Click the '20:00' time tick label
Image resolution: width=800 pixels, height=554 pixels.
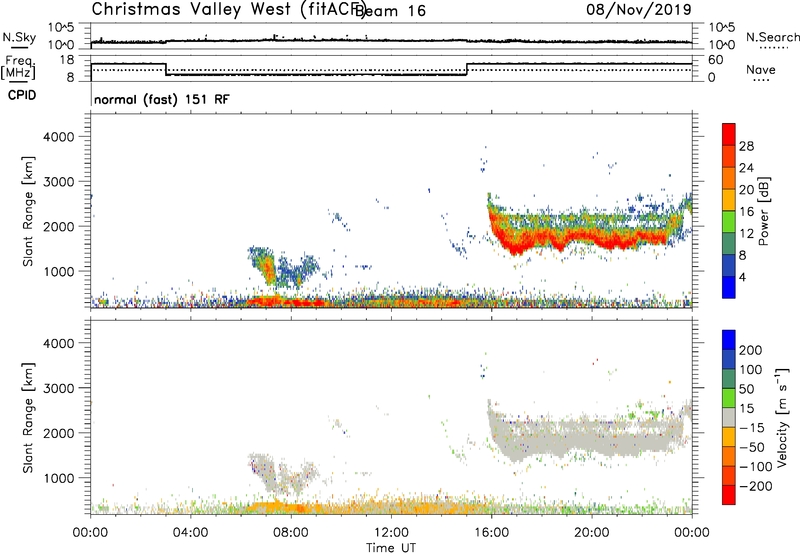[592, 533]
